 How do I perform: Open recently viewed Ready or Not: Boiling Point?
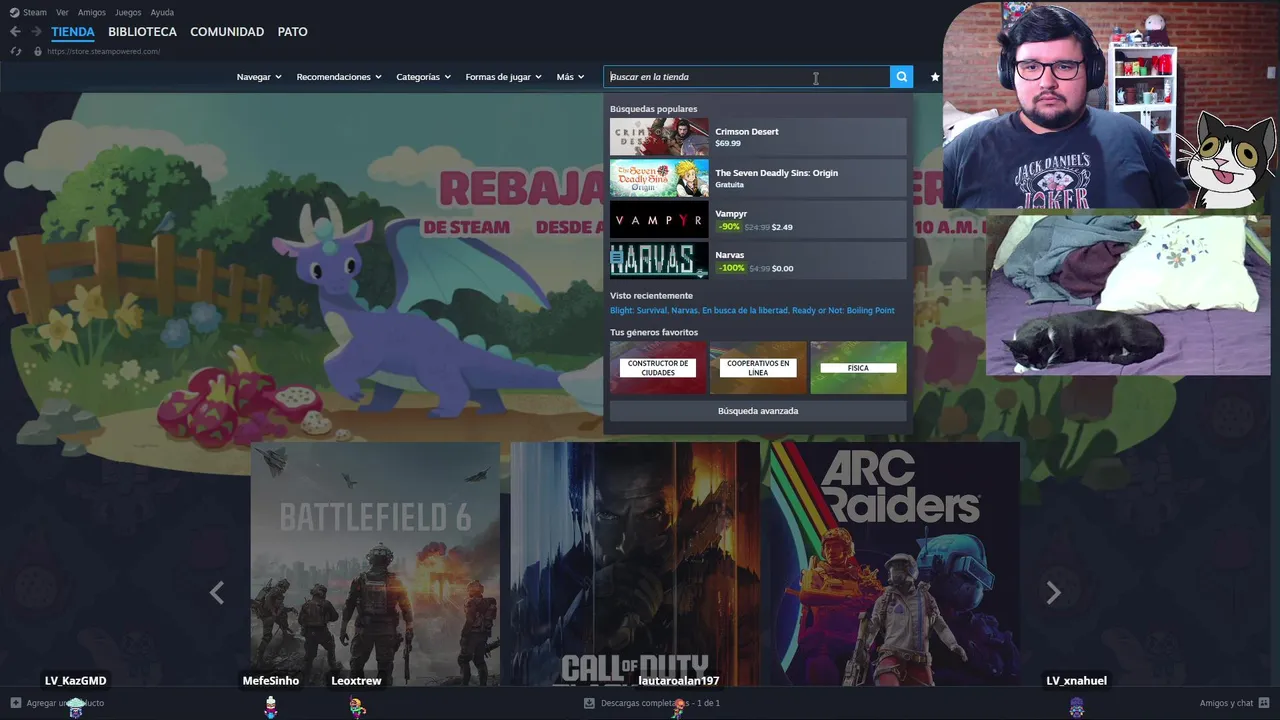[x=843, y=311]
